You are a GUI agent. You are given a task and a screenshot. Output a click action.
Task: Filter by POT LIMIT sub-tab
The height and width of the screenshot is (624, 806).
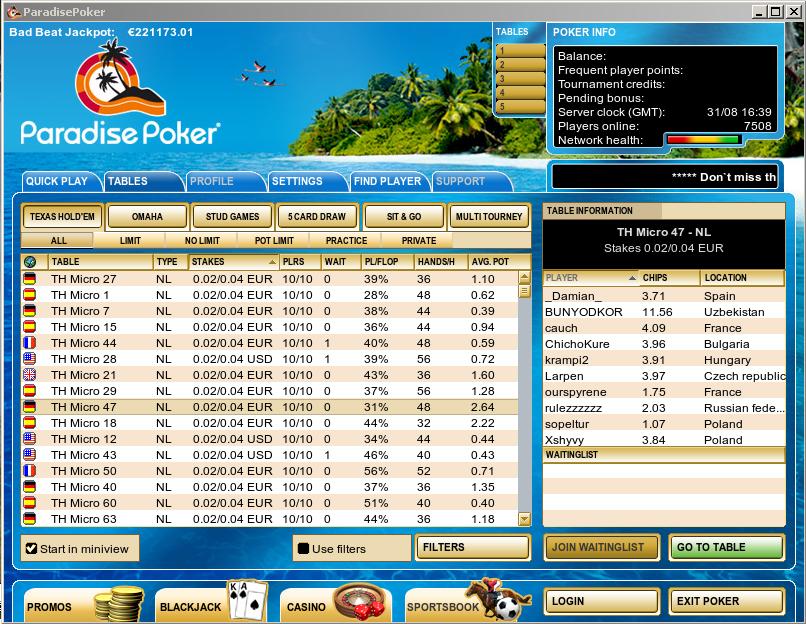click(x=274, y=241)
